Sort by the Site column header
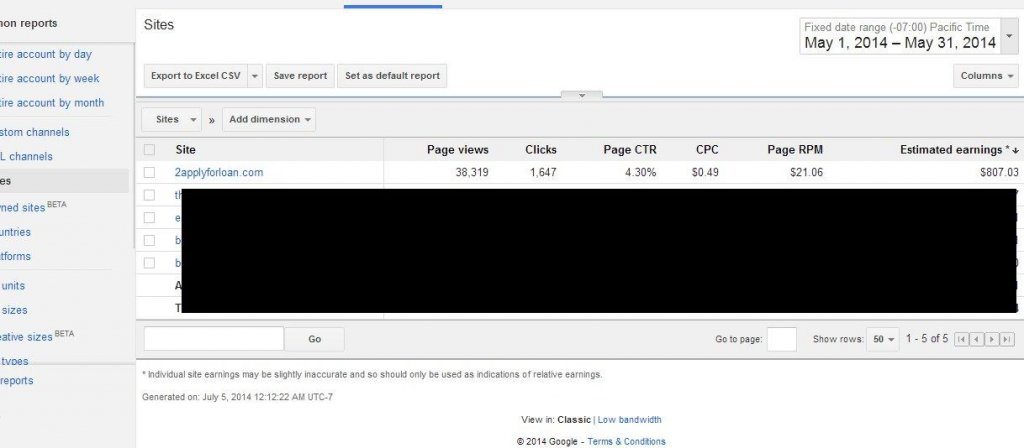Screen dimensions: 1024x448 185,150
